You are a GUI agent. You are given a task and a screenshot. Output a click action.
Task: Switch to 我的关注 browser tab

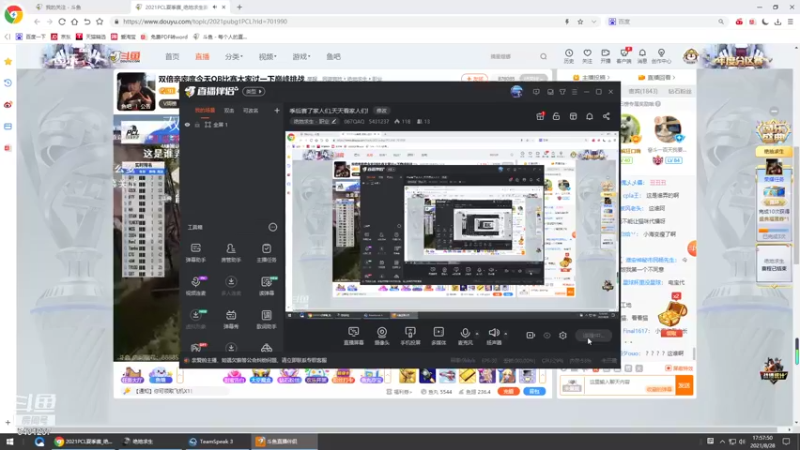[64, 7]
